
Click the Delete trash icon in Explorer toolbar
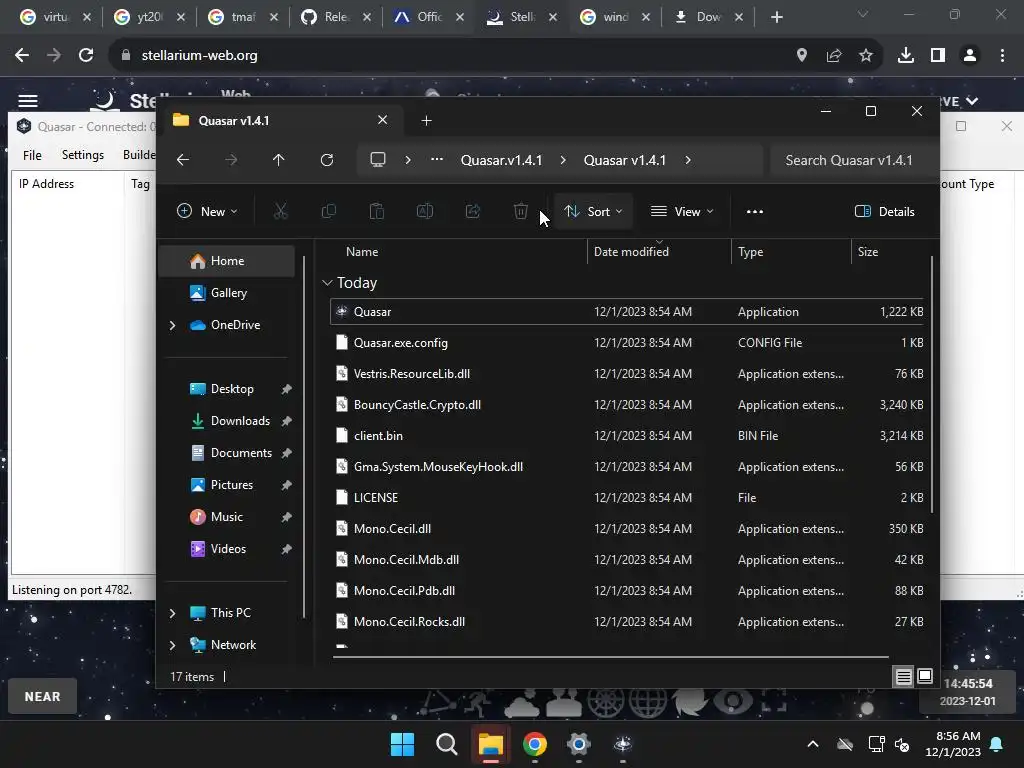pyautogui.click(x=520, y=211)
